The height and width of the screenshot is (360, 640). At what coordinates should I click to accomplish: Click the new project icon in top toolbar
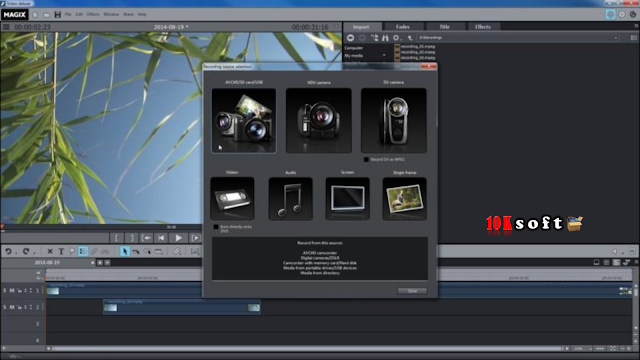coord(35,15)
